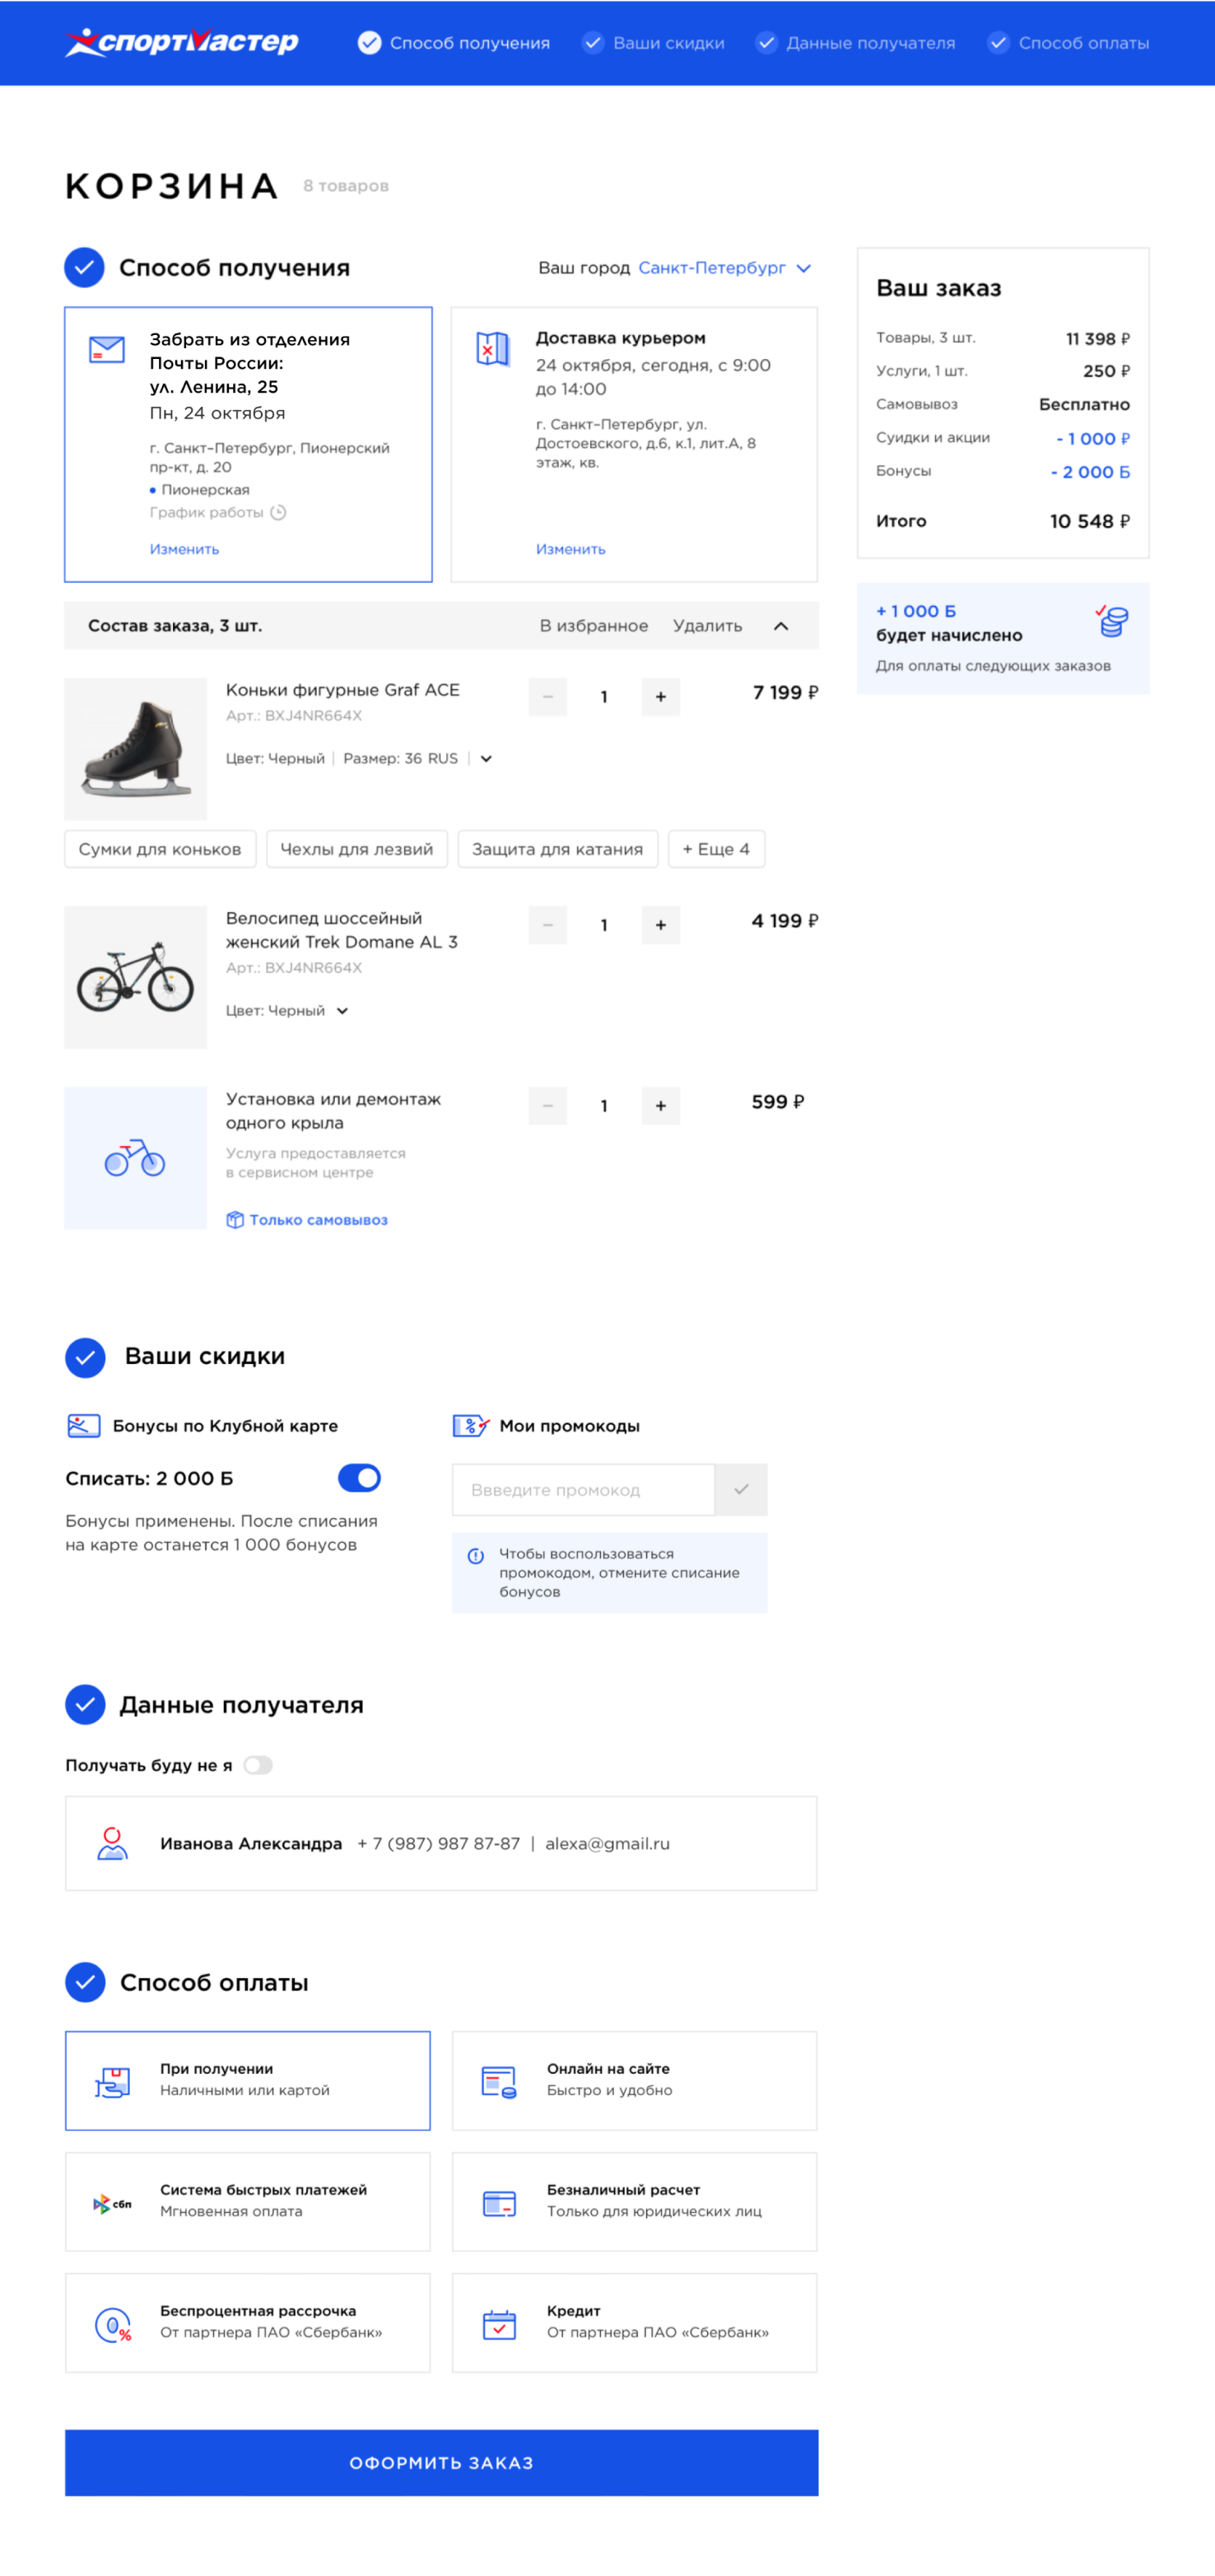Image resolution: width=1215 pixels, height=2576 pixels.
Task: Click the recipient profile icon
Action: [x=112, y=1843]
